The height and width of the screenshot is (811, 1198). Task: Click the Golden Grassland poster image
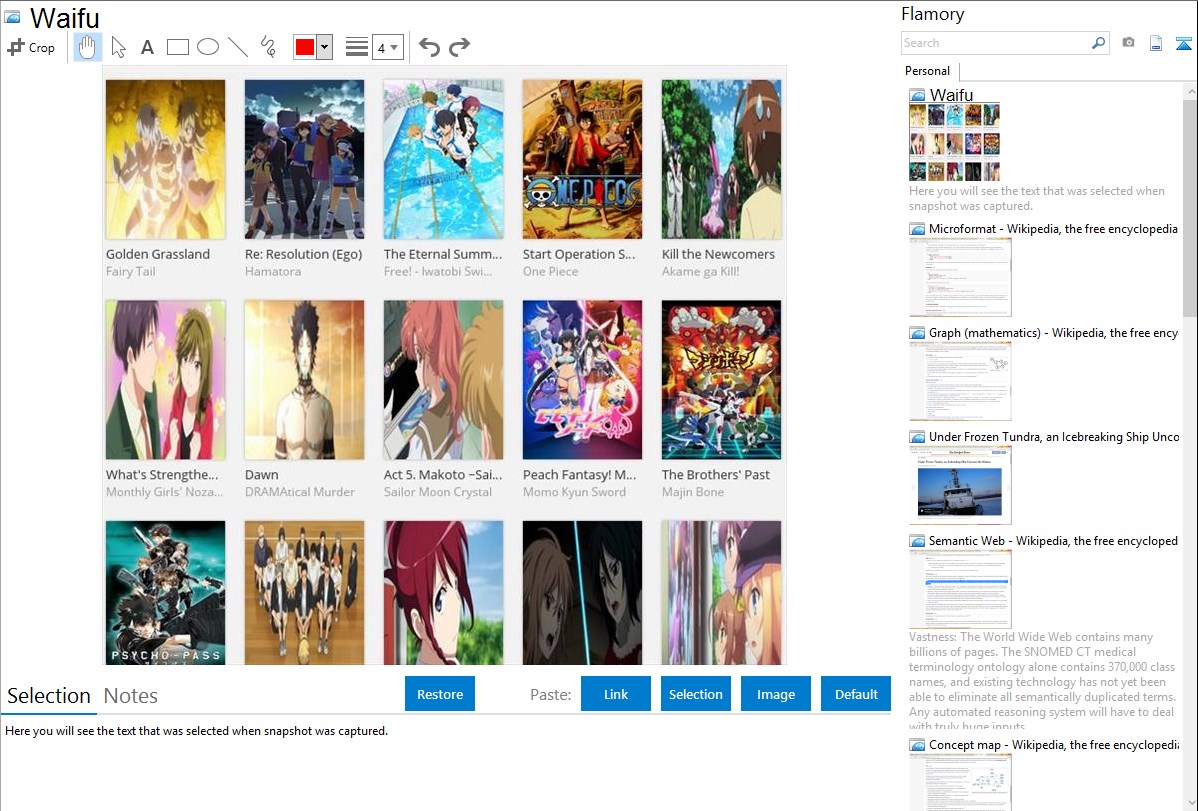click(x=166, y=159)
